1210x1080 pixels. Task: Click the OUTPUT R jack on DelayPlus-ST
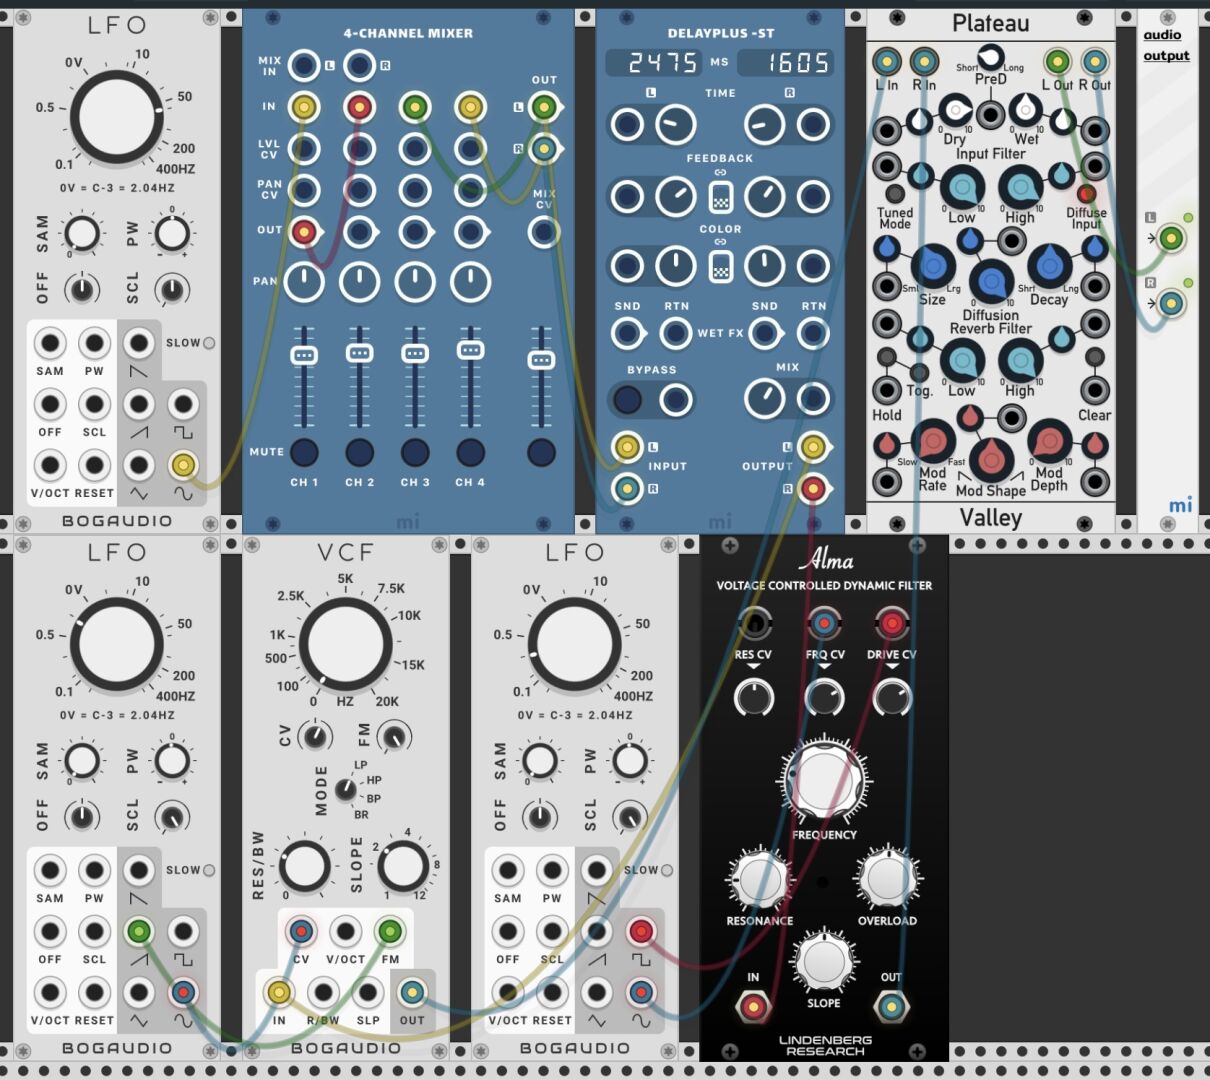coord(814,489)
